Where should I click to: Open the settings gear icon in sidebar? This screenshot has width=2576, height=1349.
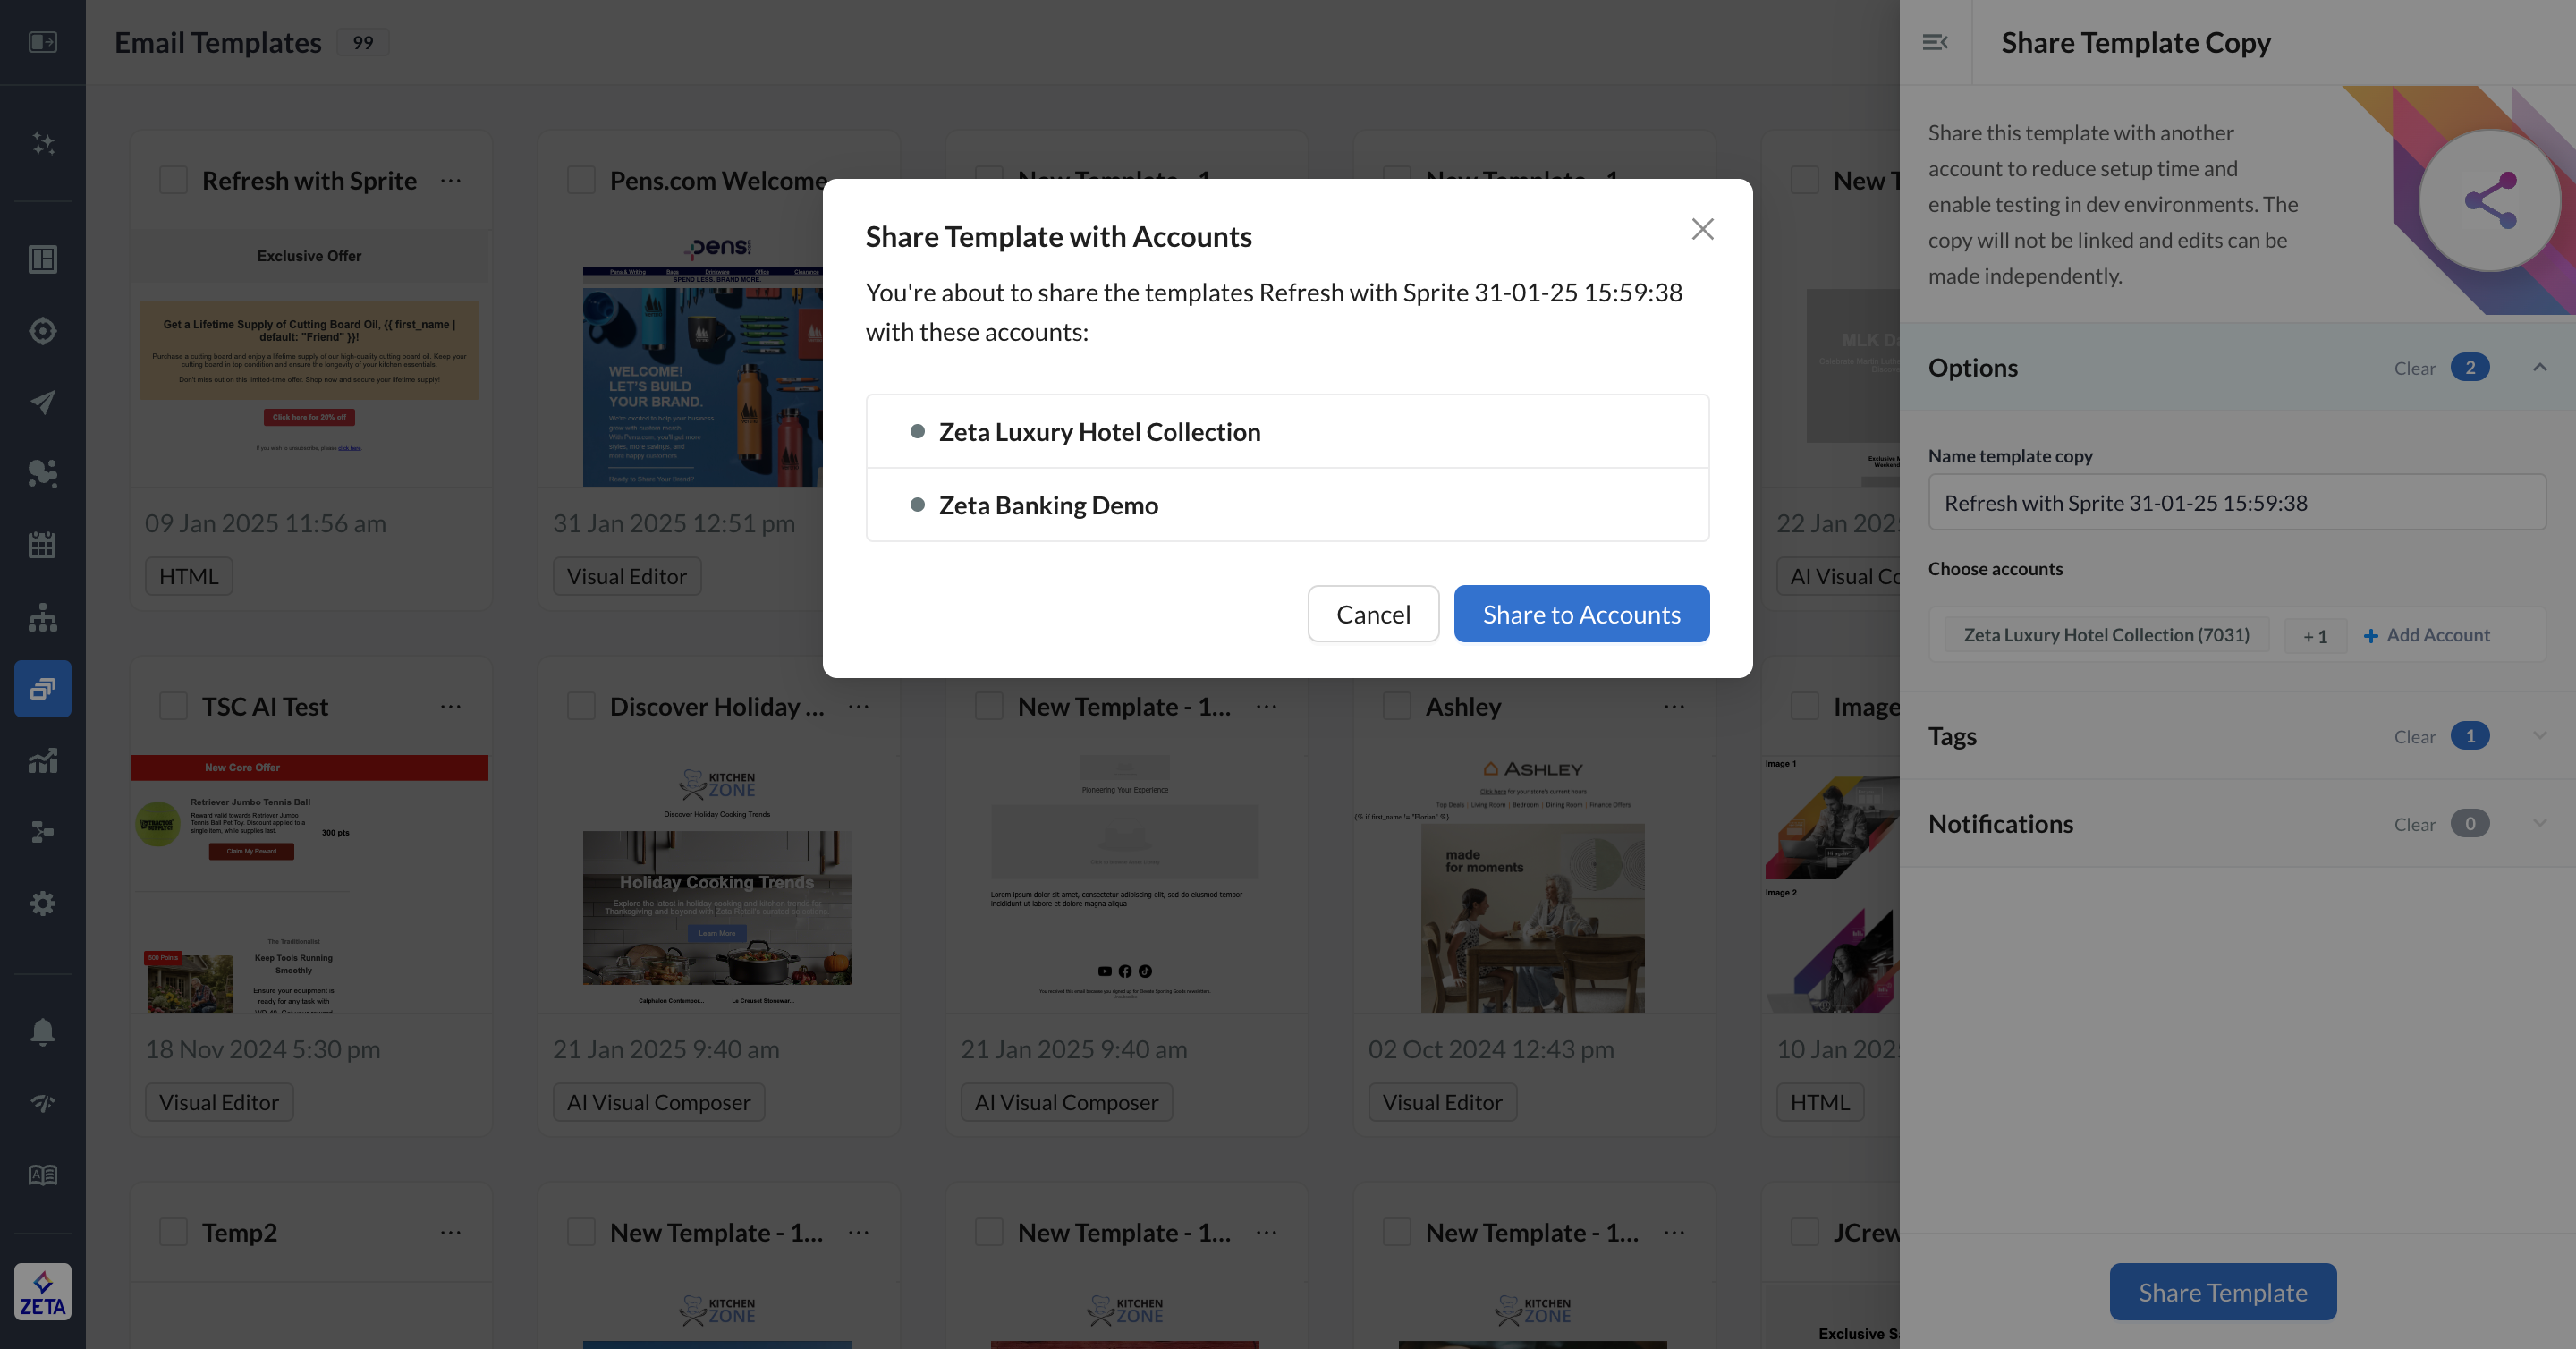[x=42, y=903]
